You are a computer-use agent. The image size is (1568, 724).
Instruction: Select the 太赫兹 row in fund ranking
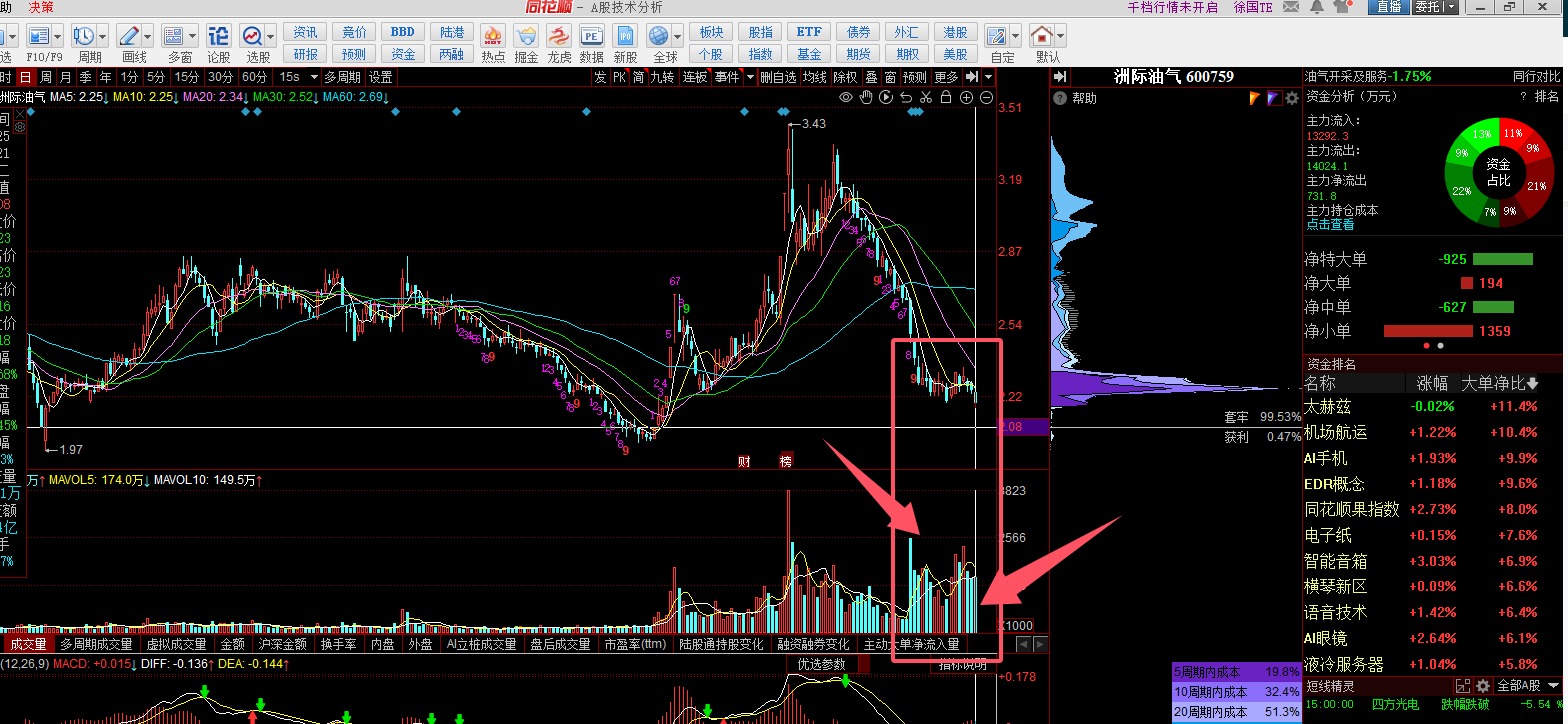click(1432, 407)
